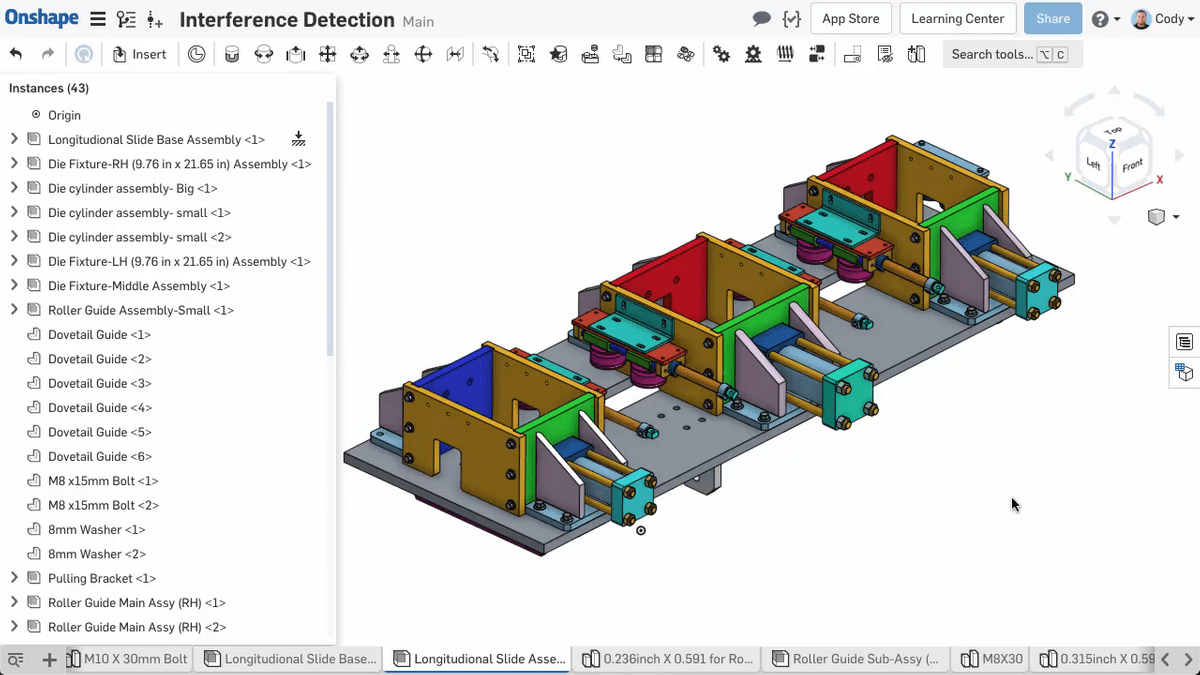Select the Fastened mate tool

[x=232, y=54]
